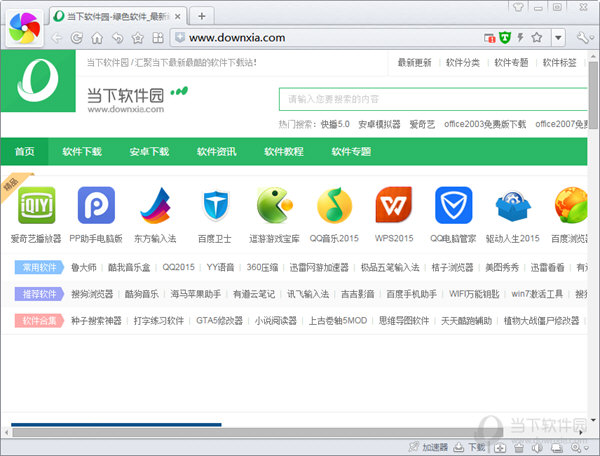Bookmark this page with address bar star
This screenshot has width=600, height=456.
click(x=537, y=37)
